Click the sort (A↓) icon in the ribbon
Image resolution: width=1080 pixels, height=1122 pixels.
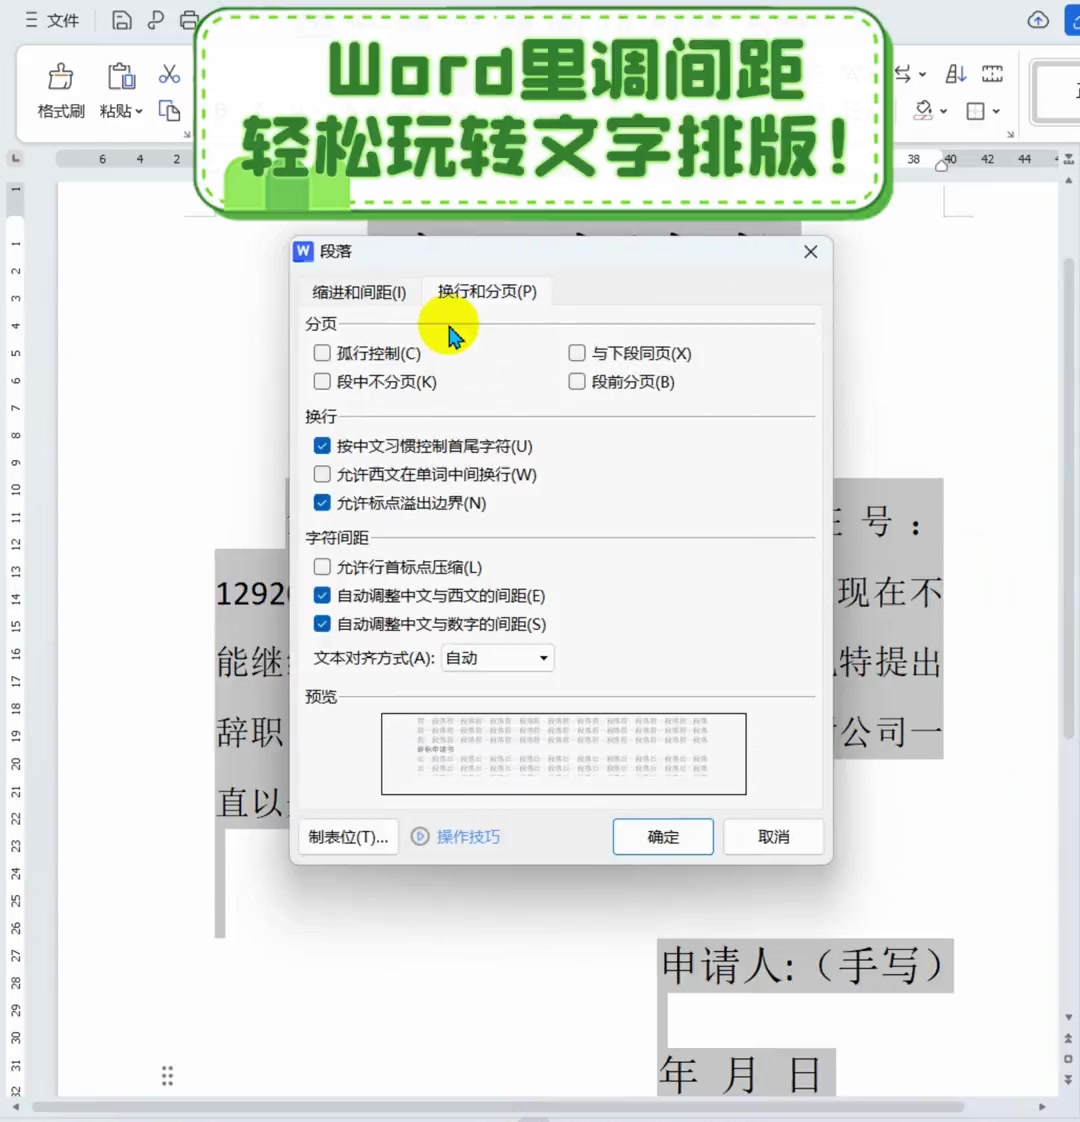pos(955,75)
